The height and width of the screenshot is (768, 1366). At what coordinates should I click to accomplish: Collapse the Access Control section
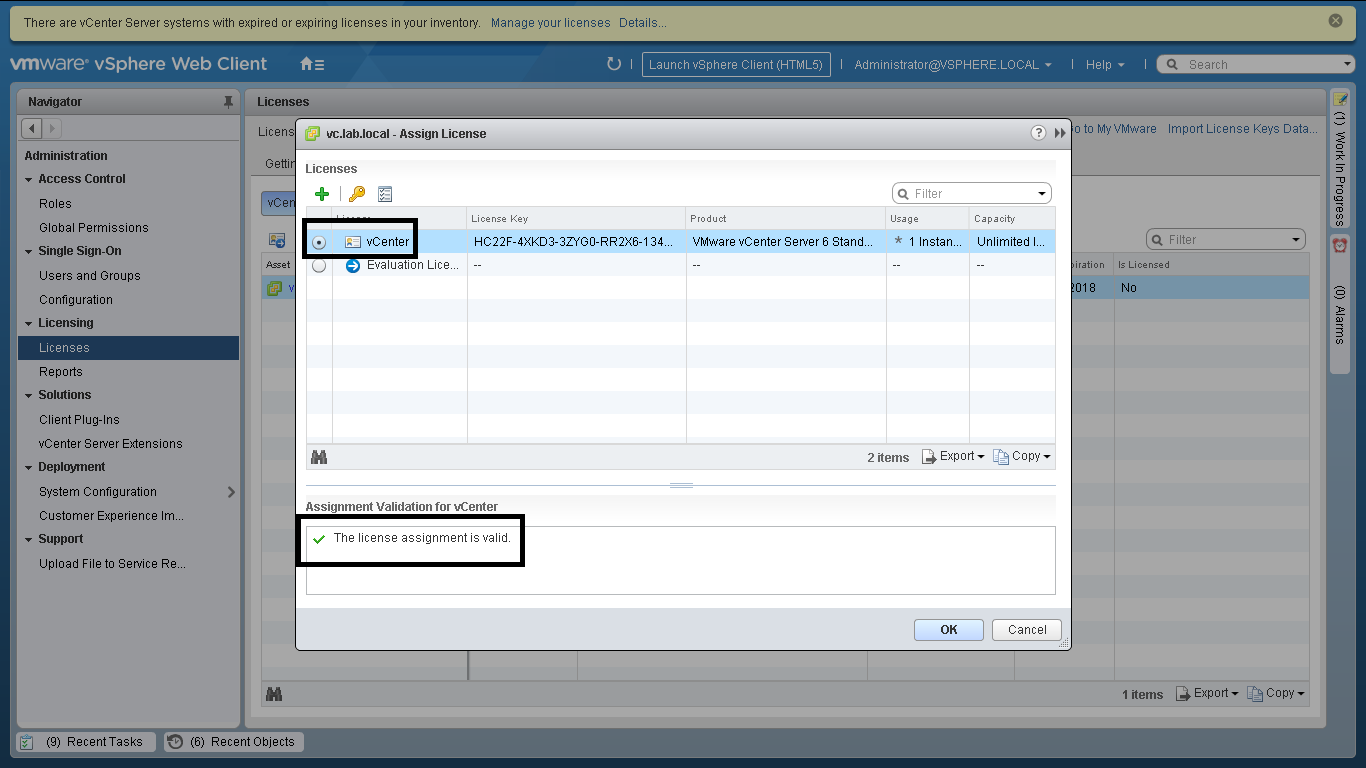click(30, 180)
